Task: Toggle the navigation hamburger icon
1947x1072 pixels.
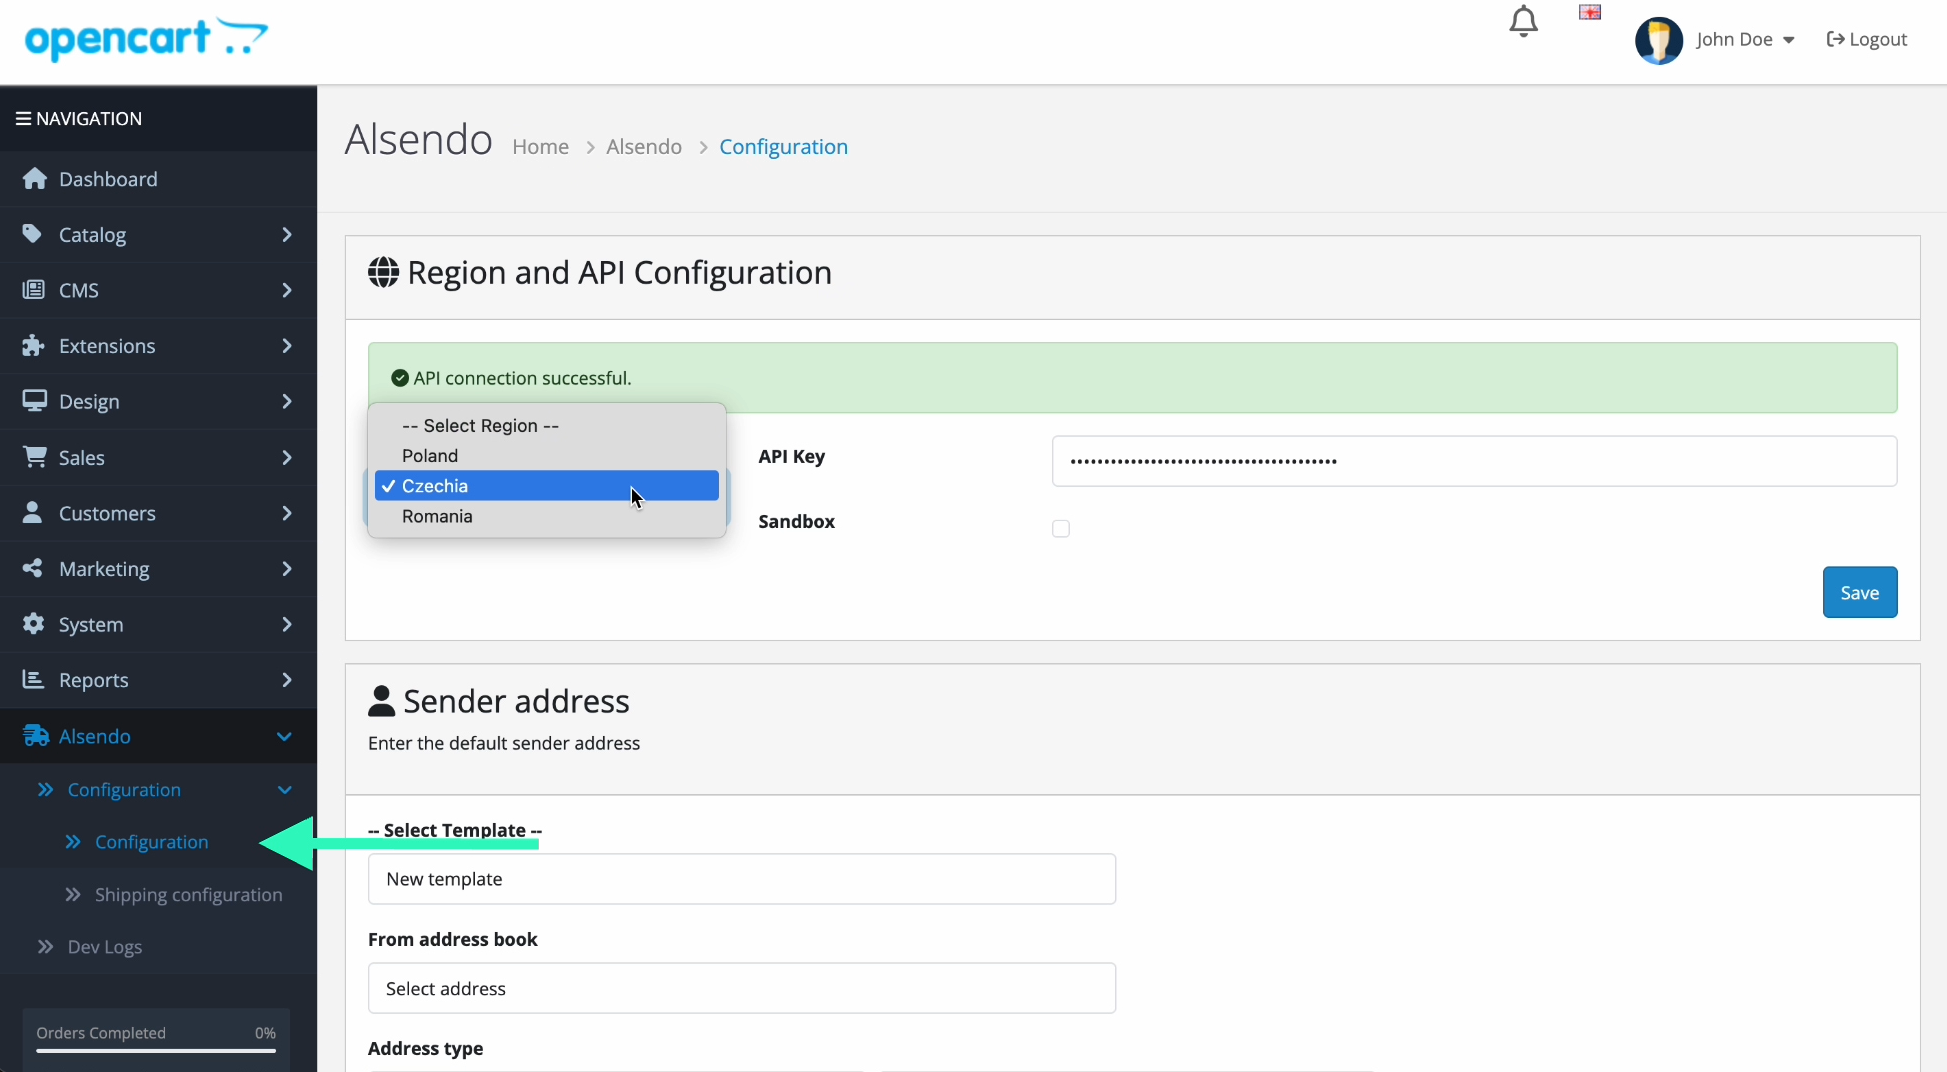Action: (23, 119)
